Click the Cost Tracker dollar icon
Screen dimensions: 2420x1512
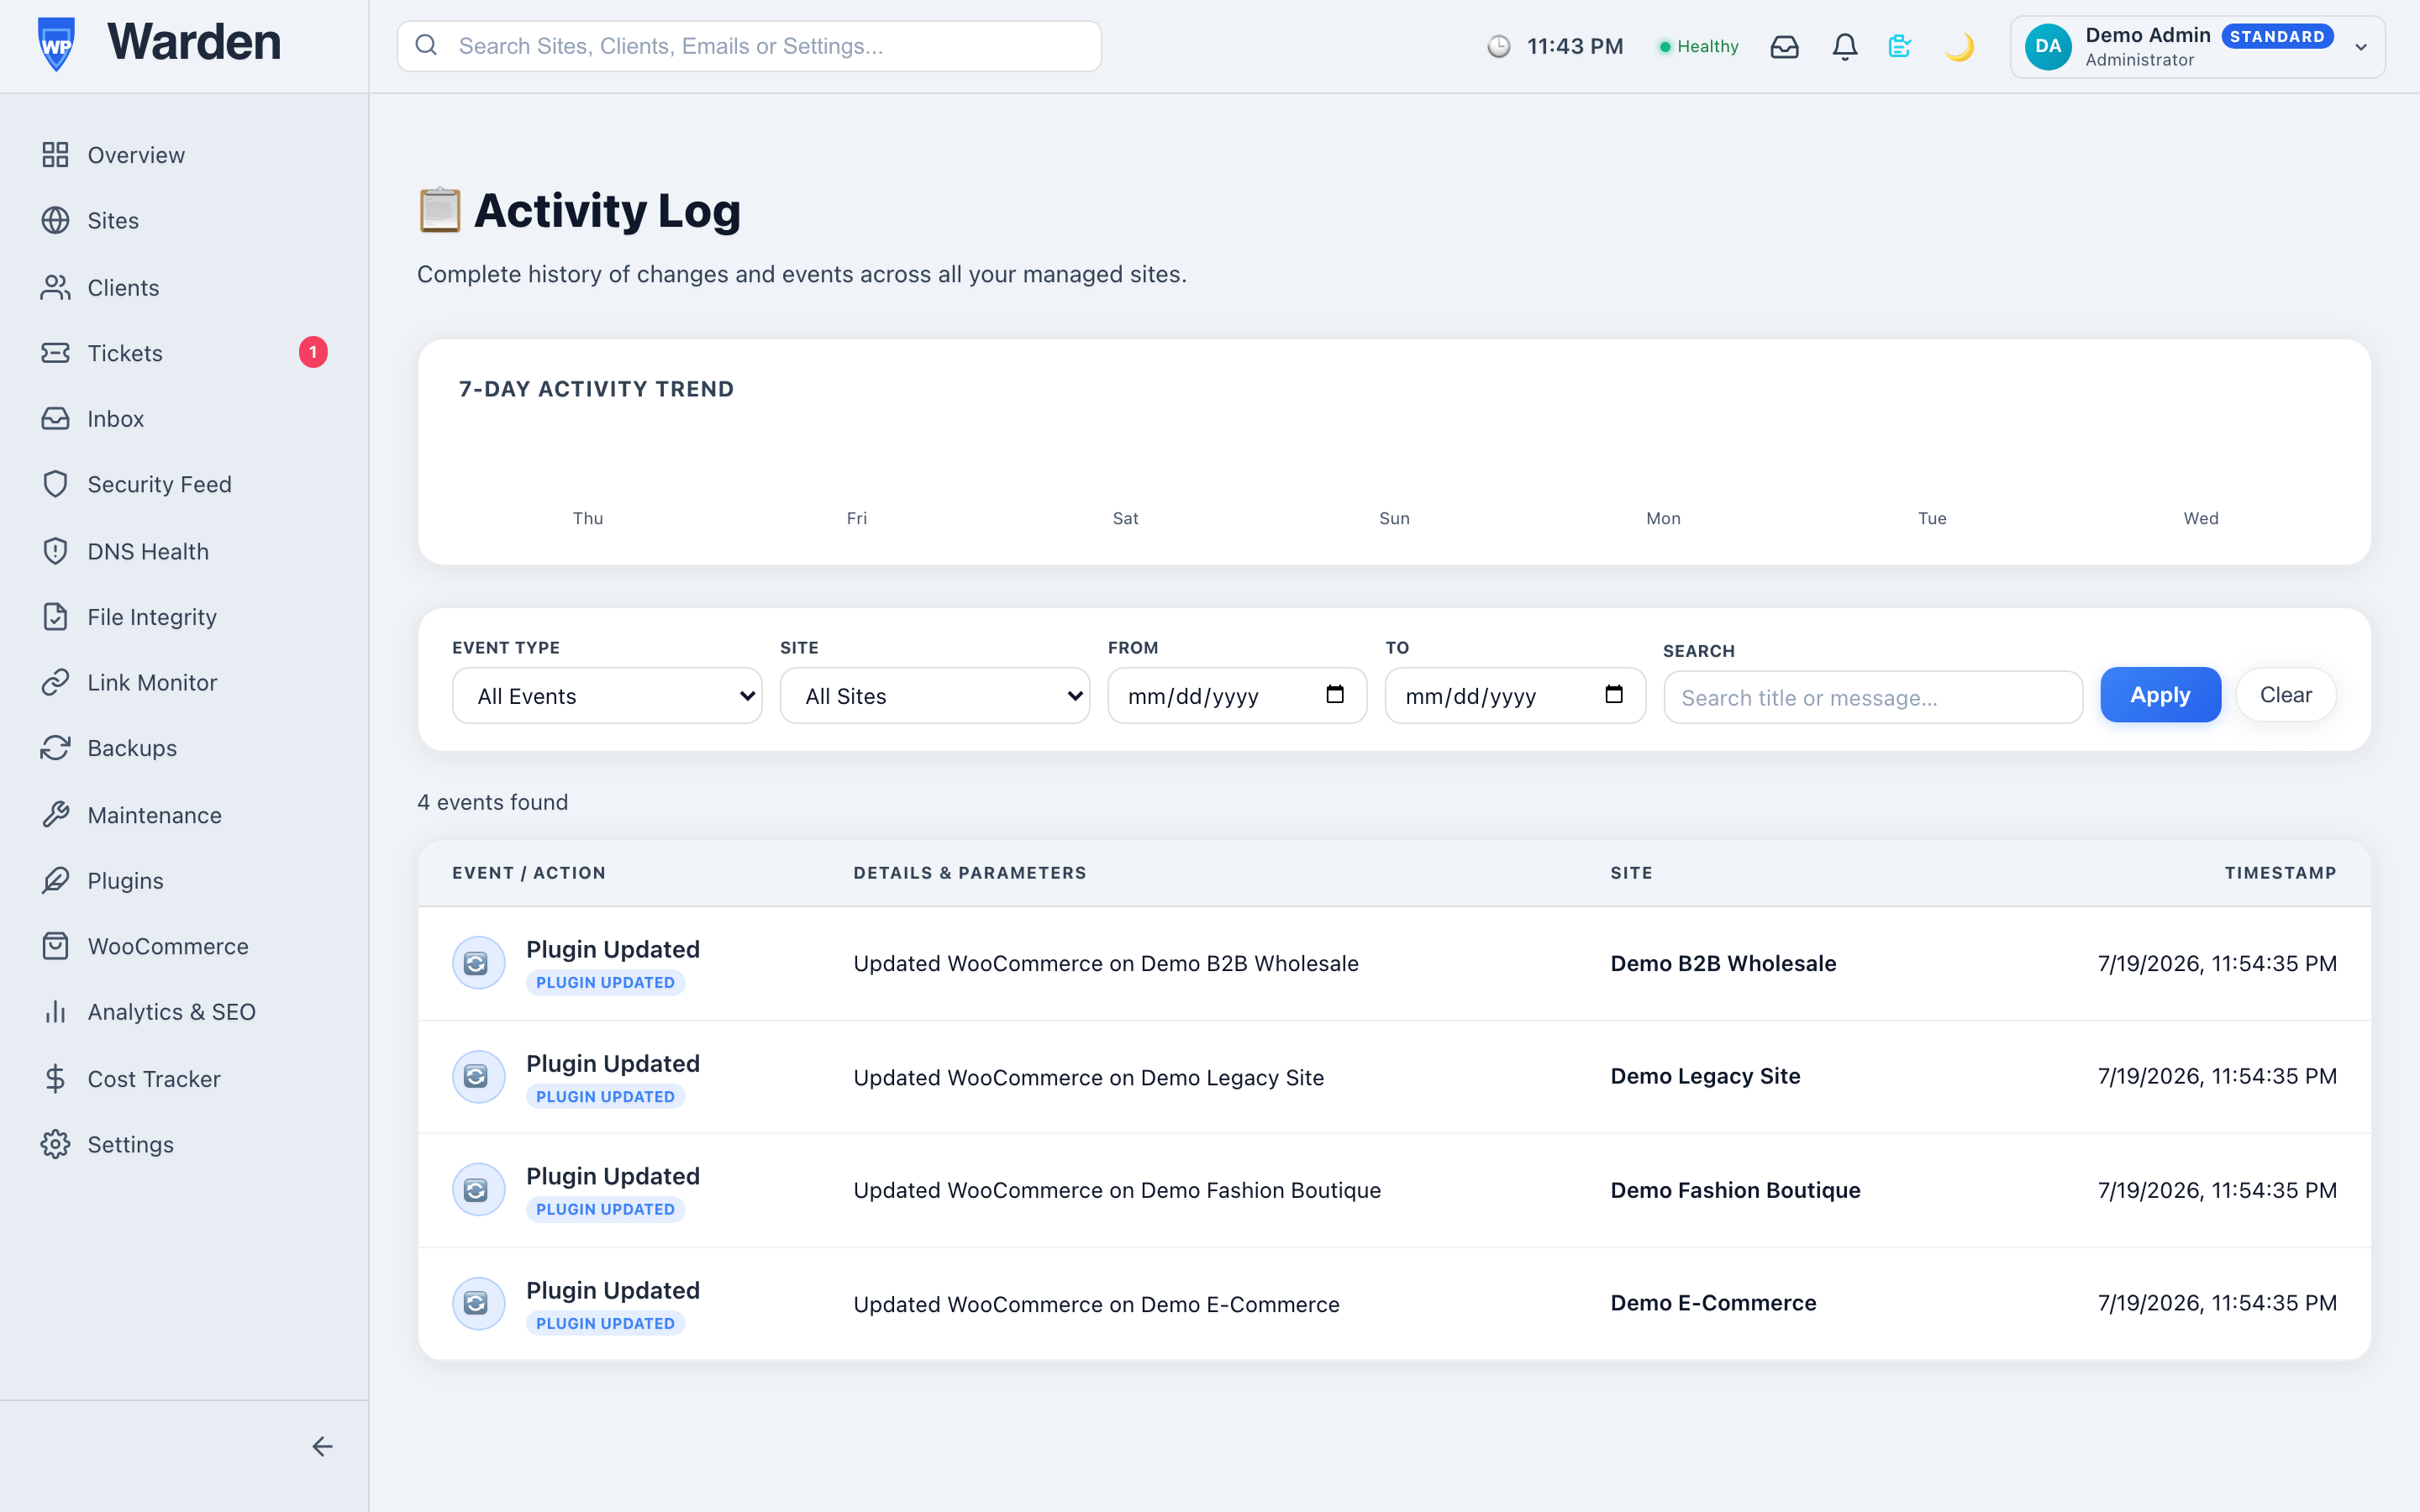point(55,1079)
